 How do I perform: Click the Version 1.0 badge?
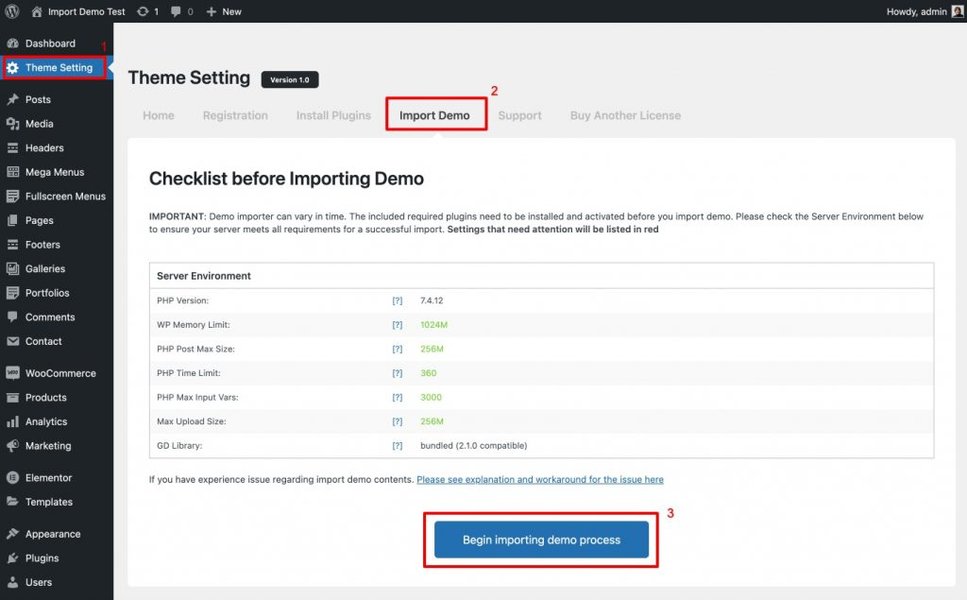click(290, 80)
